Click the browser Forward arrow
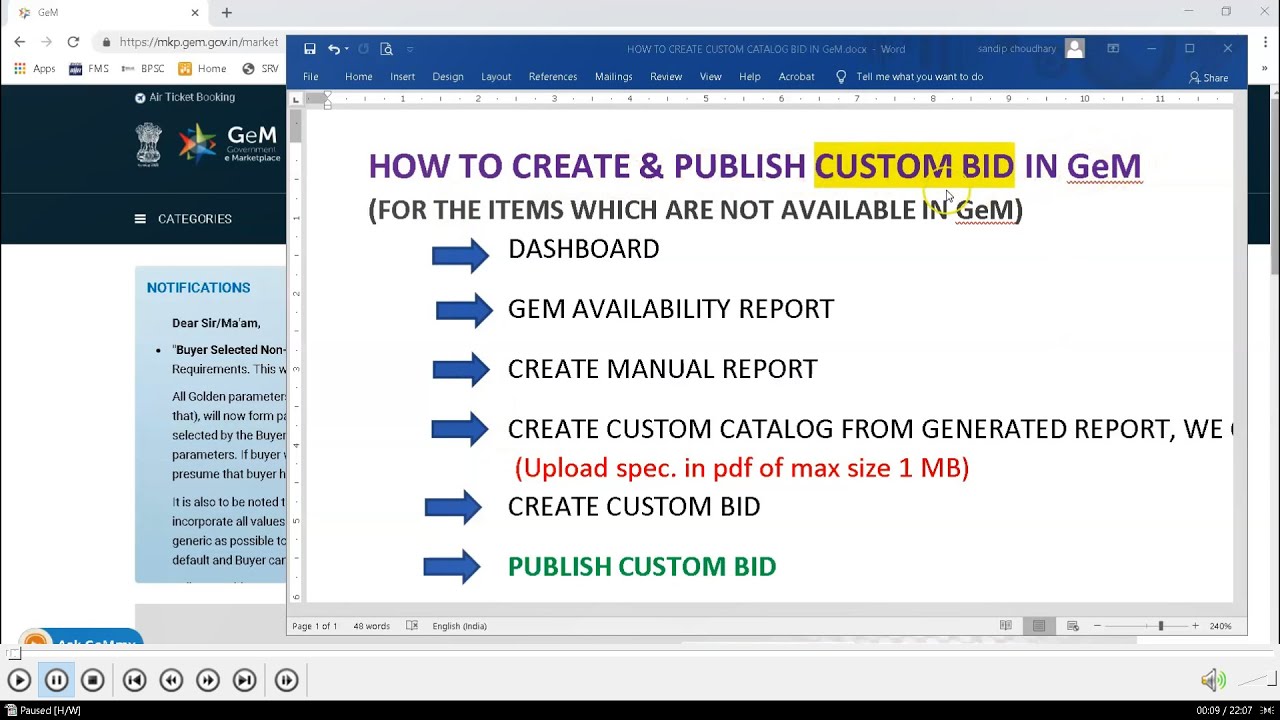 (x=47, y=42)
